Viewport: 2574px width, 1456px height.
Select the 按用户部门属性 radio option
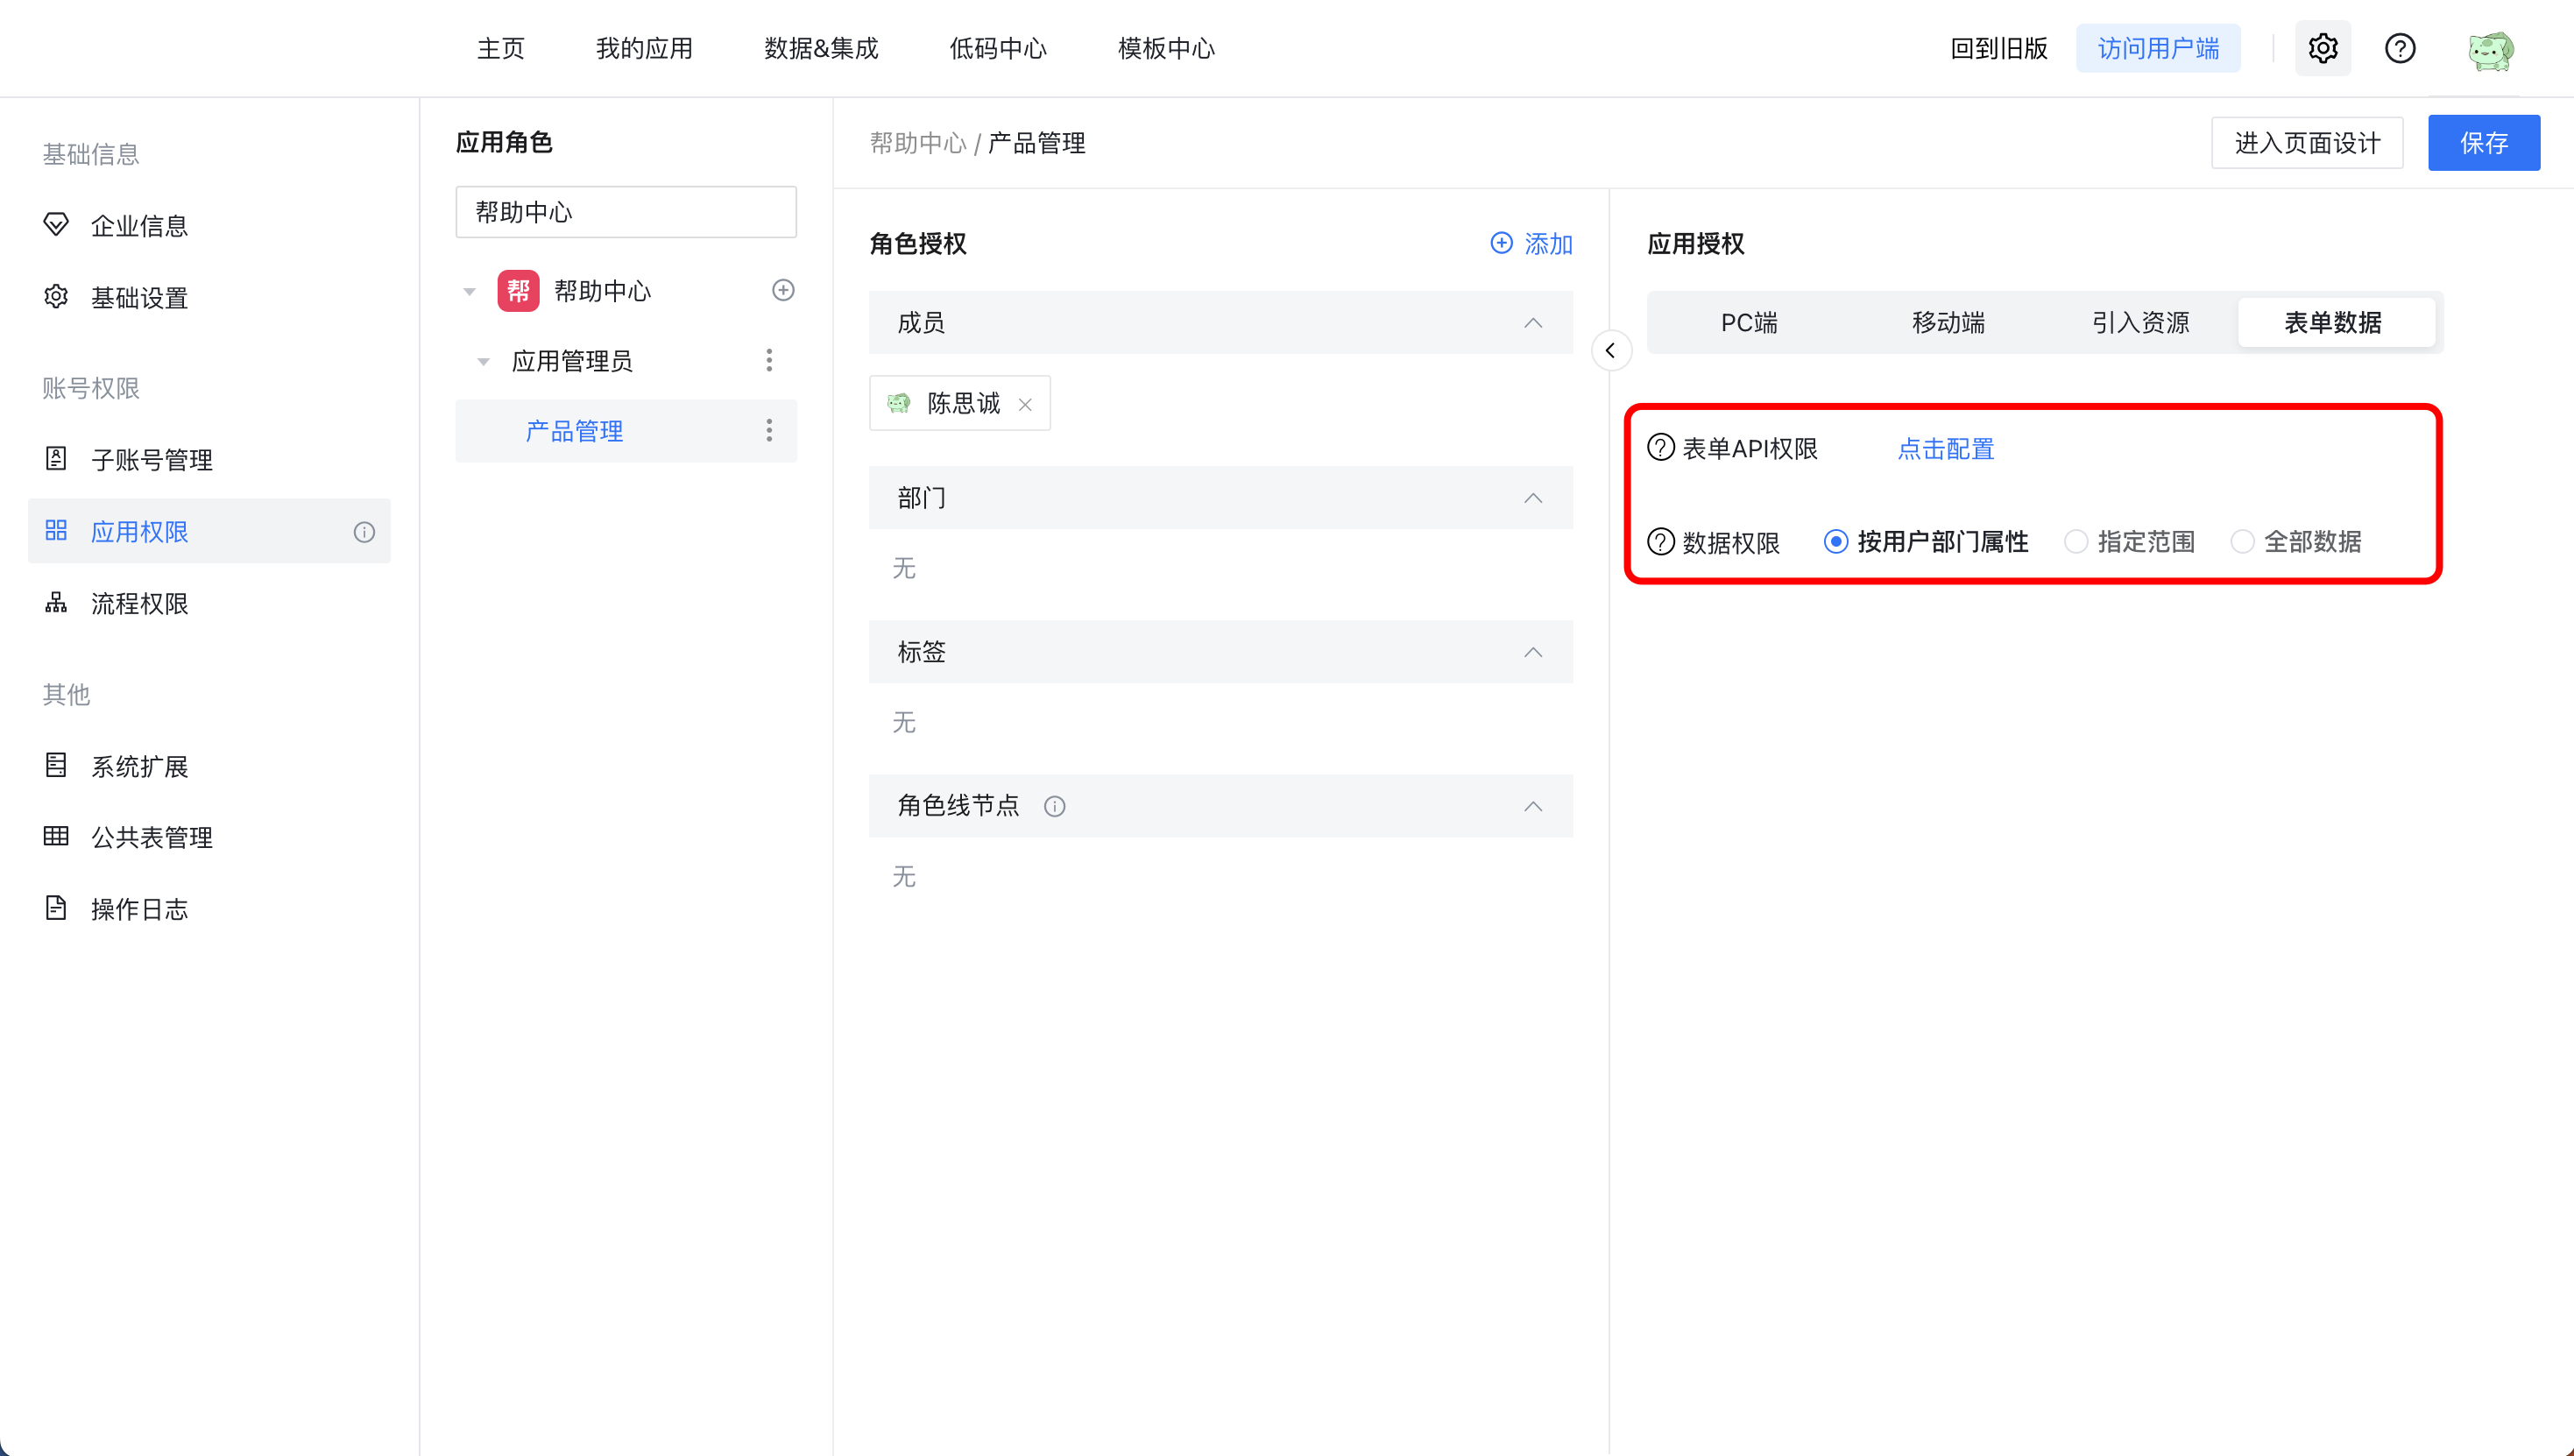1836,542
